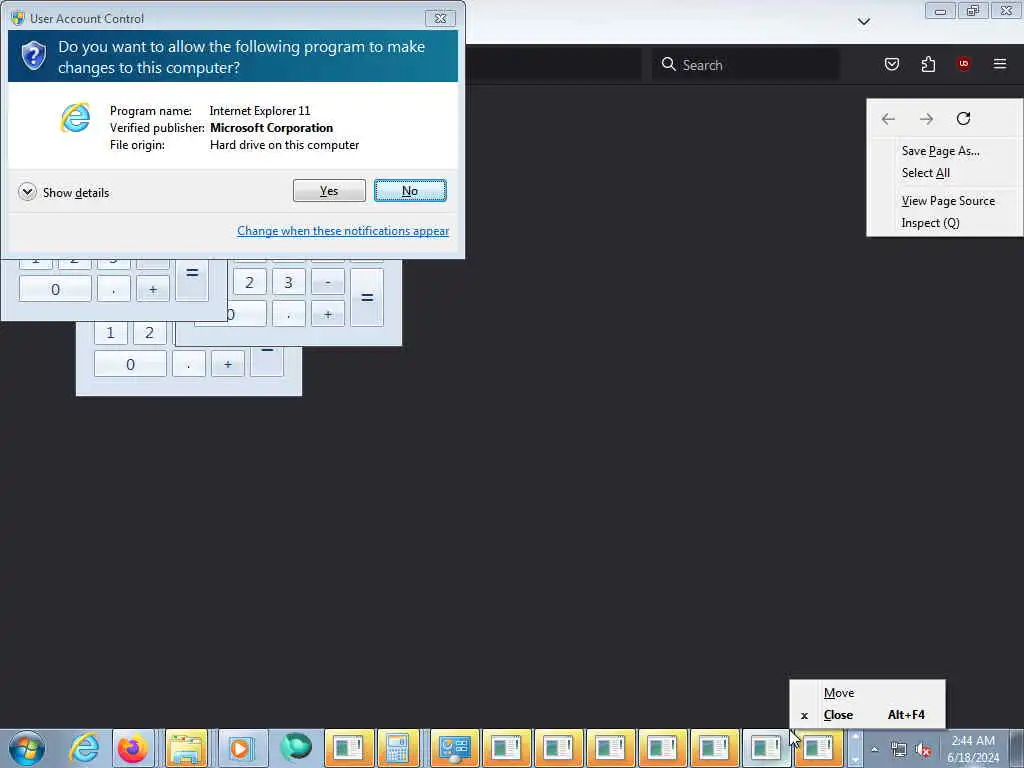The height and width of the screenshot is (768, 1024).
Task: Click the equals key on the middle calculator
Action: point(367,298)
